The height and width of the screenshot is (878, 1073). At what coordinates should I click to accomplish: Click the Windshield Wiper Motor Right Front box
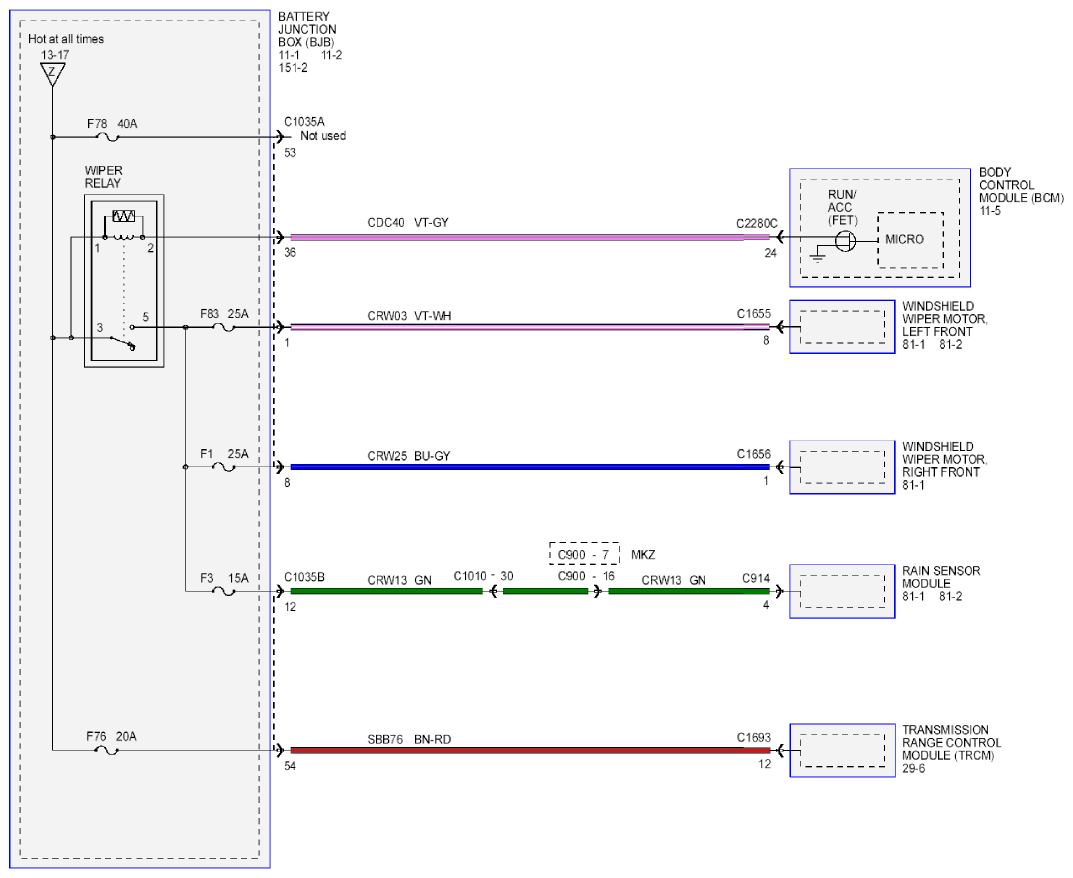(x=842, y=467)
